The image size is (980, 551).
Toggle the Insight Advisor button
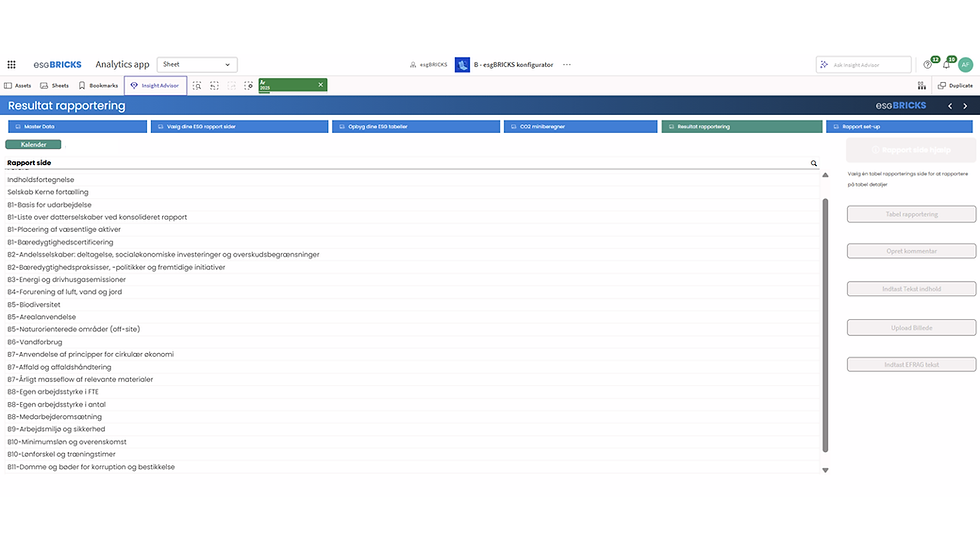pos(156,86)
